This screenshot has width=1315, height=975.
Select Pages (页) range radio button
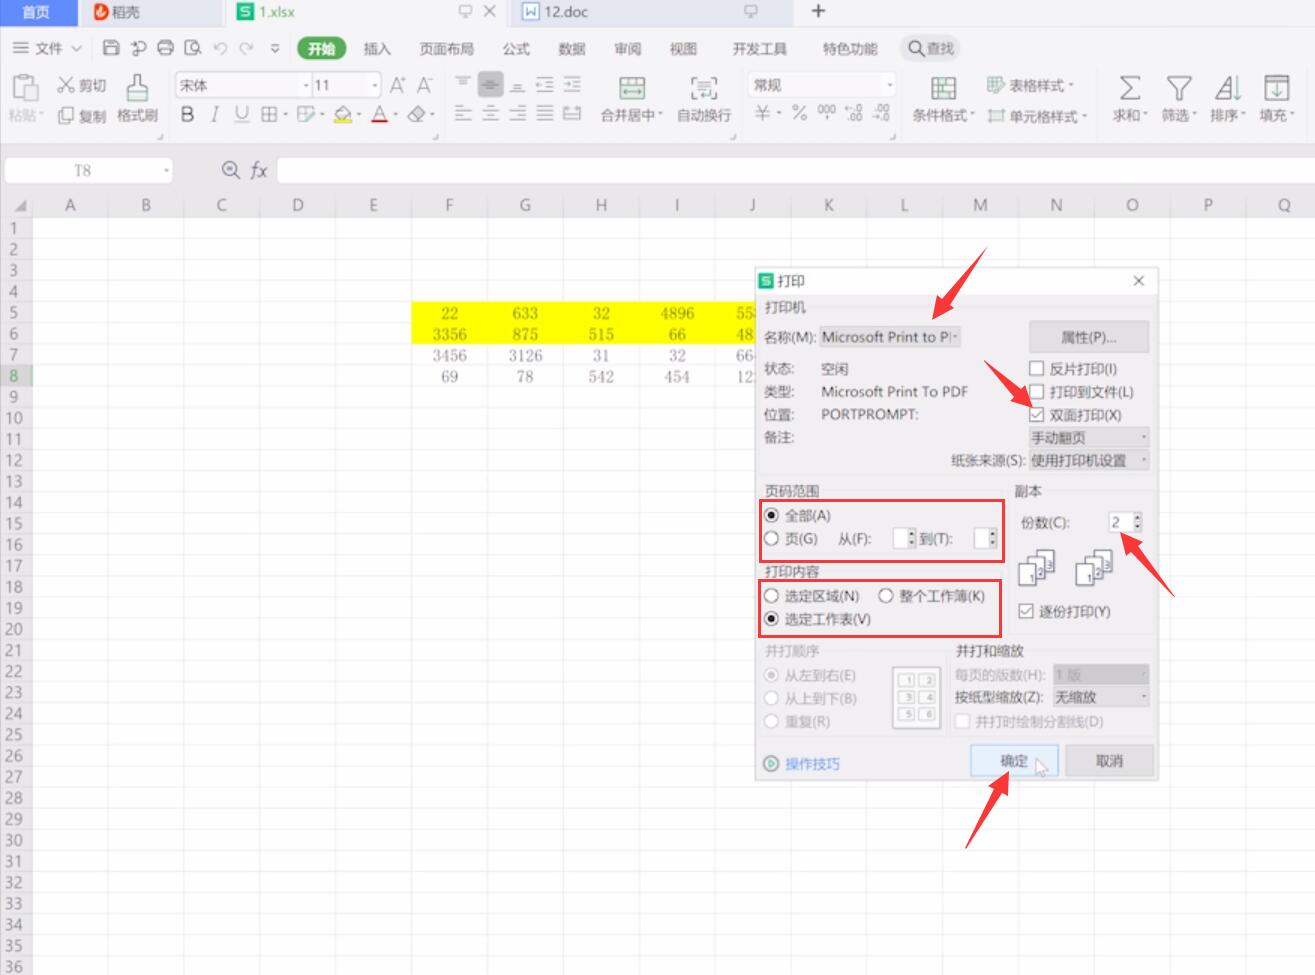(771, 538)
